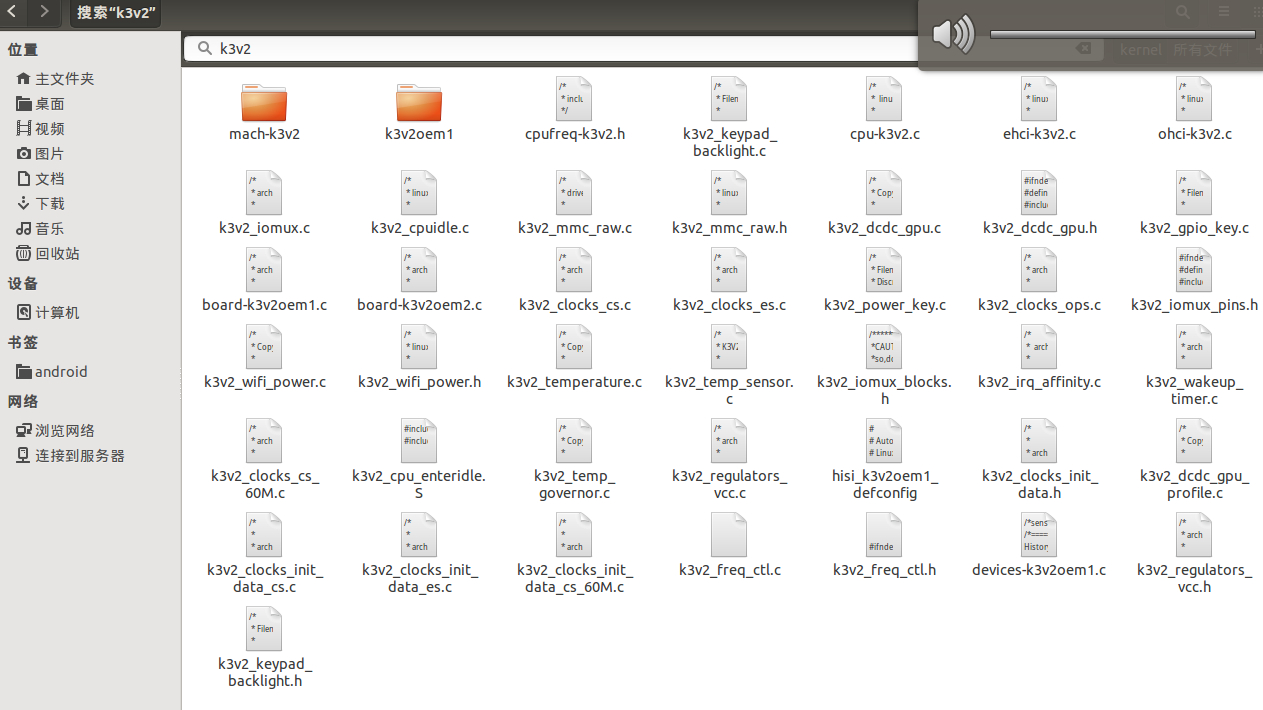Screen dimensions: 1263x710
Task: Select the k3v2_clocks_ops.c file icon
Action: pyautogui.click(x=1039, y=270)
